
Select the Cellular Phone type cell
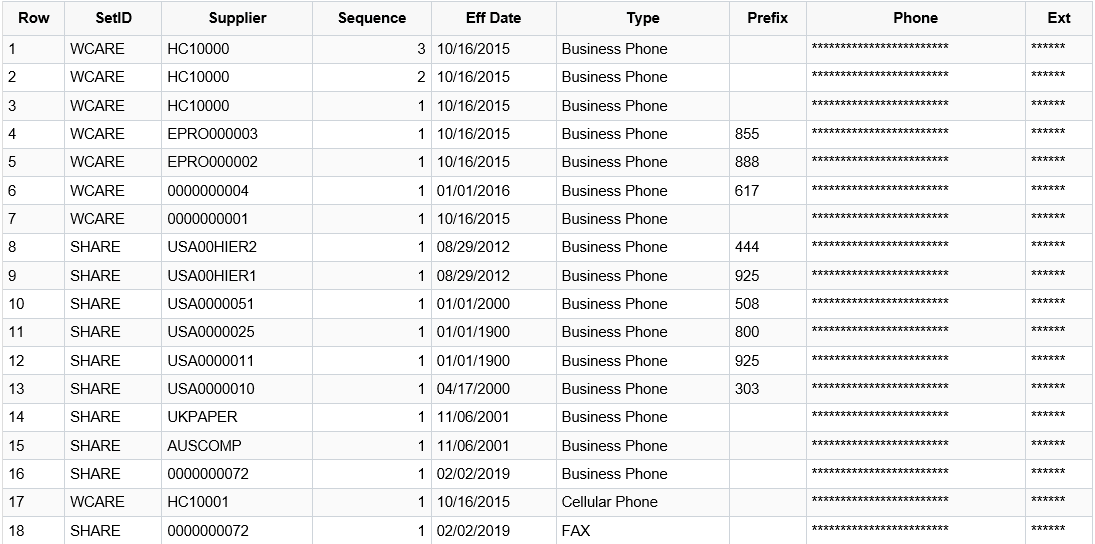642,502
